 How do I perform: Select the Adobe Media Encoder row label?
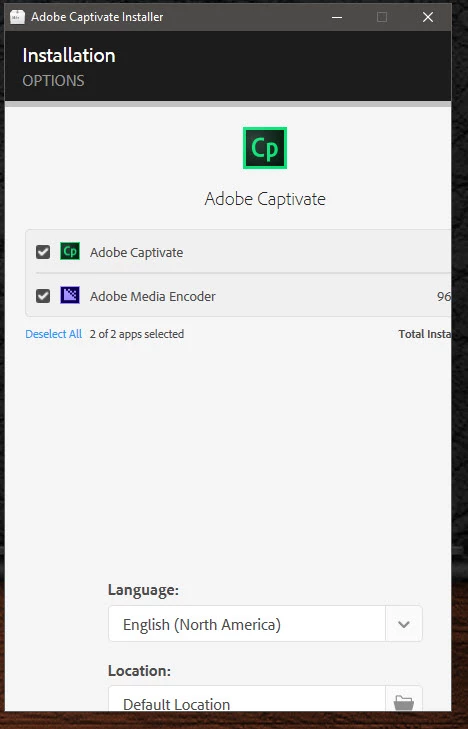152,296
